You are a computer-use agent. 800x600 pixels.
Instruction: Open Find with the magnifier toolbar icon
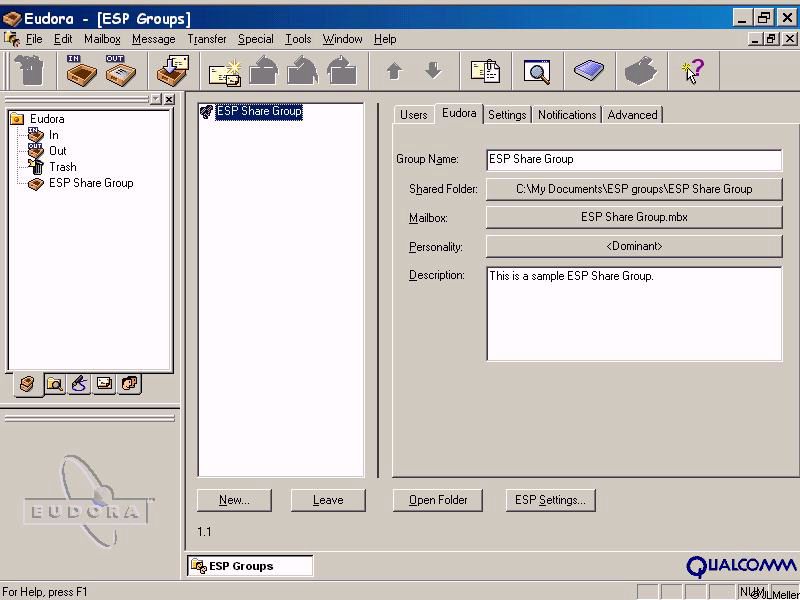pyautogui.click(x=537, y=71)
